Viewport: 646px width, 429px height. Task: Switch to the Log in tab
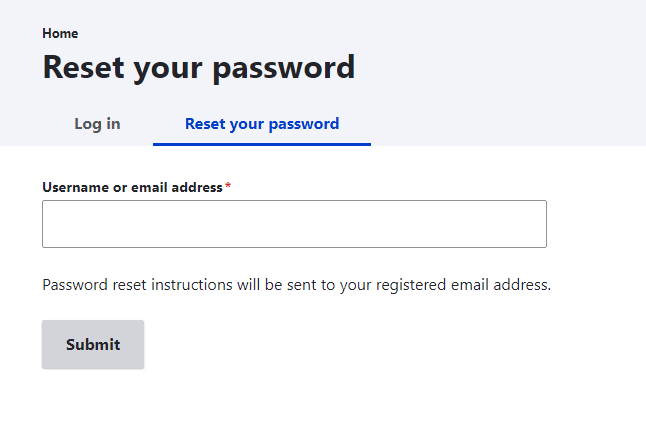(x=97, y=124)
